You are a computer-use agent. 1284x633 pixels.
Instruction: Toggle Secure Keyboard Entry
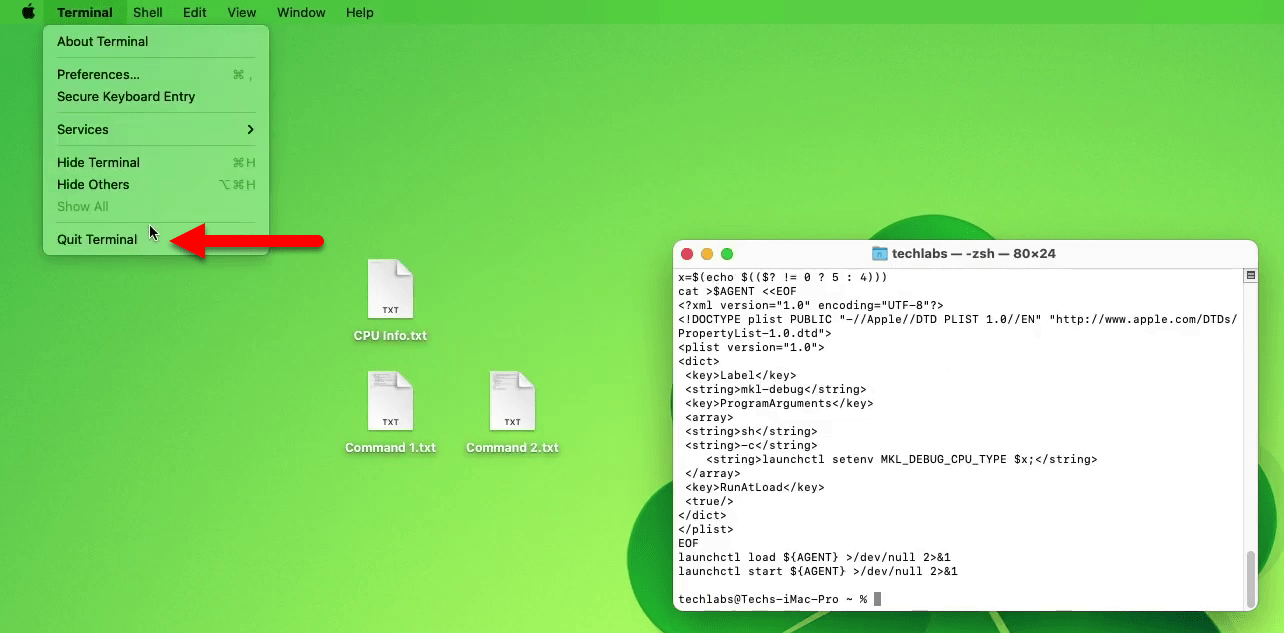[156, 97]
